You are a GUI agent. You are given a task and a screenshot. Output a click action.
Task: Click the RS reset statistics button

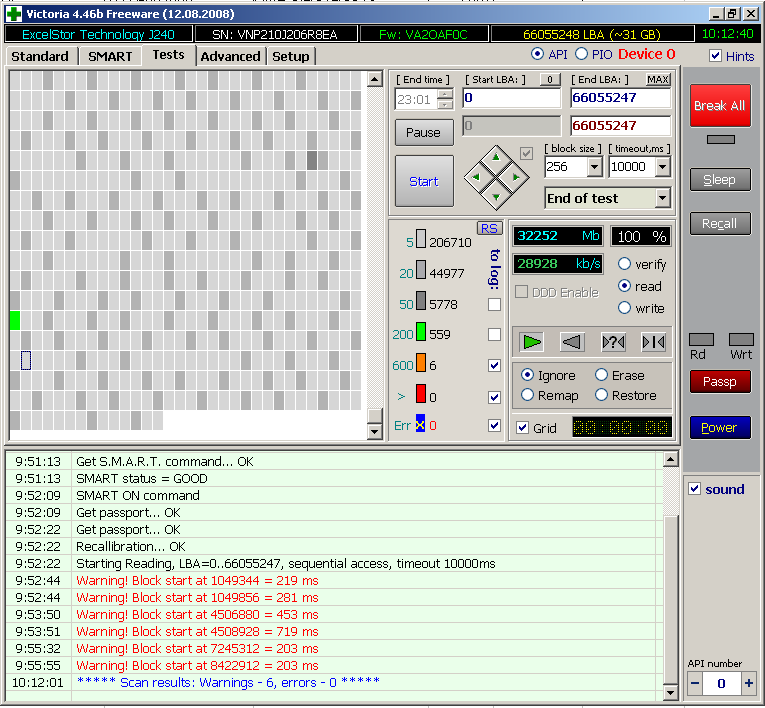pos(490,228)
